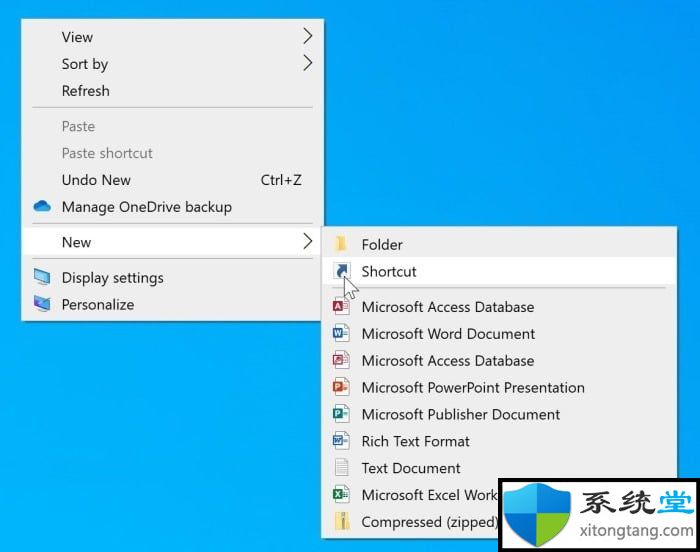
Task: Open the View menu entry
Action: point(172,37)
